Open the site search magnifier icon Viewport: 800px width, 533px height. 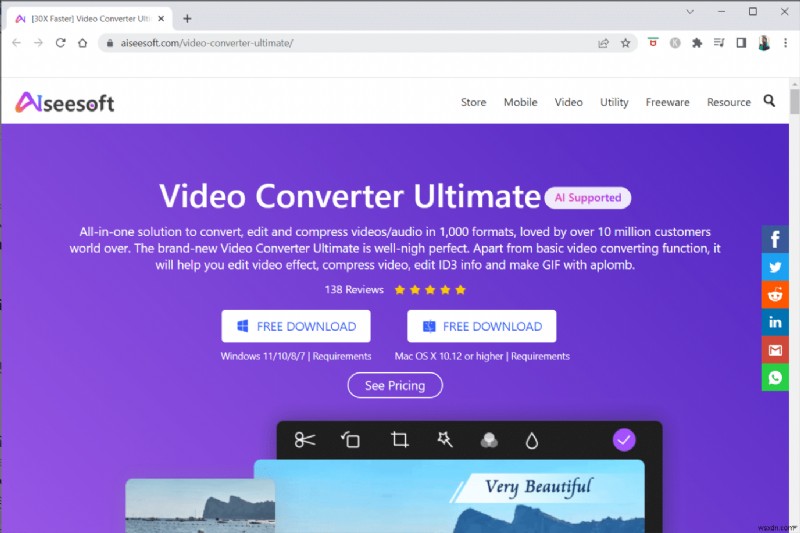(x=769, y=101)
